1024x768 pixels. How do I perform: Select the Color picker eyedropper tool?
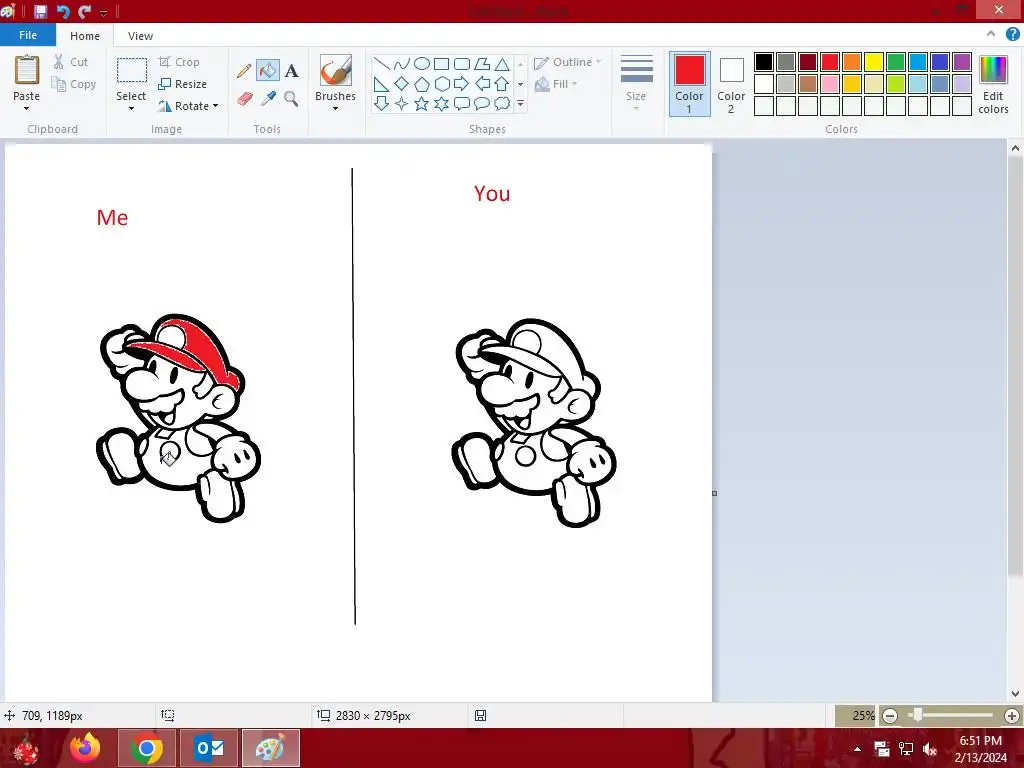click(x=268, y=99)
